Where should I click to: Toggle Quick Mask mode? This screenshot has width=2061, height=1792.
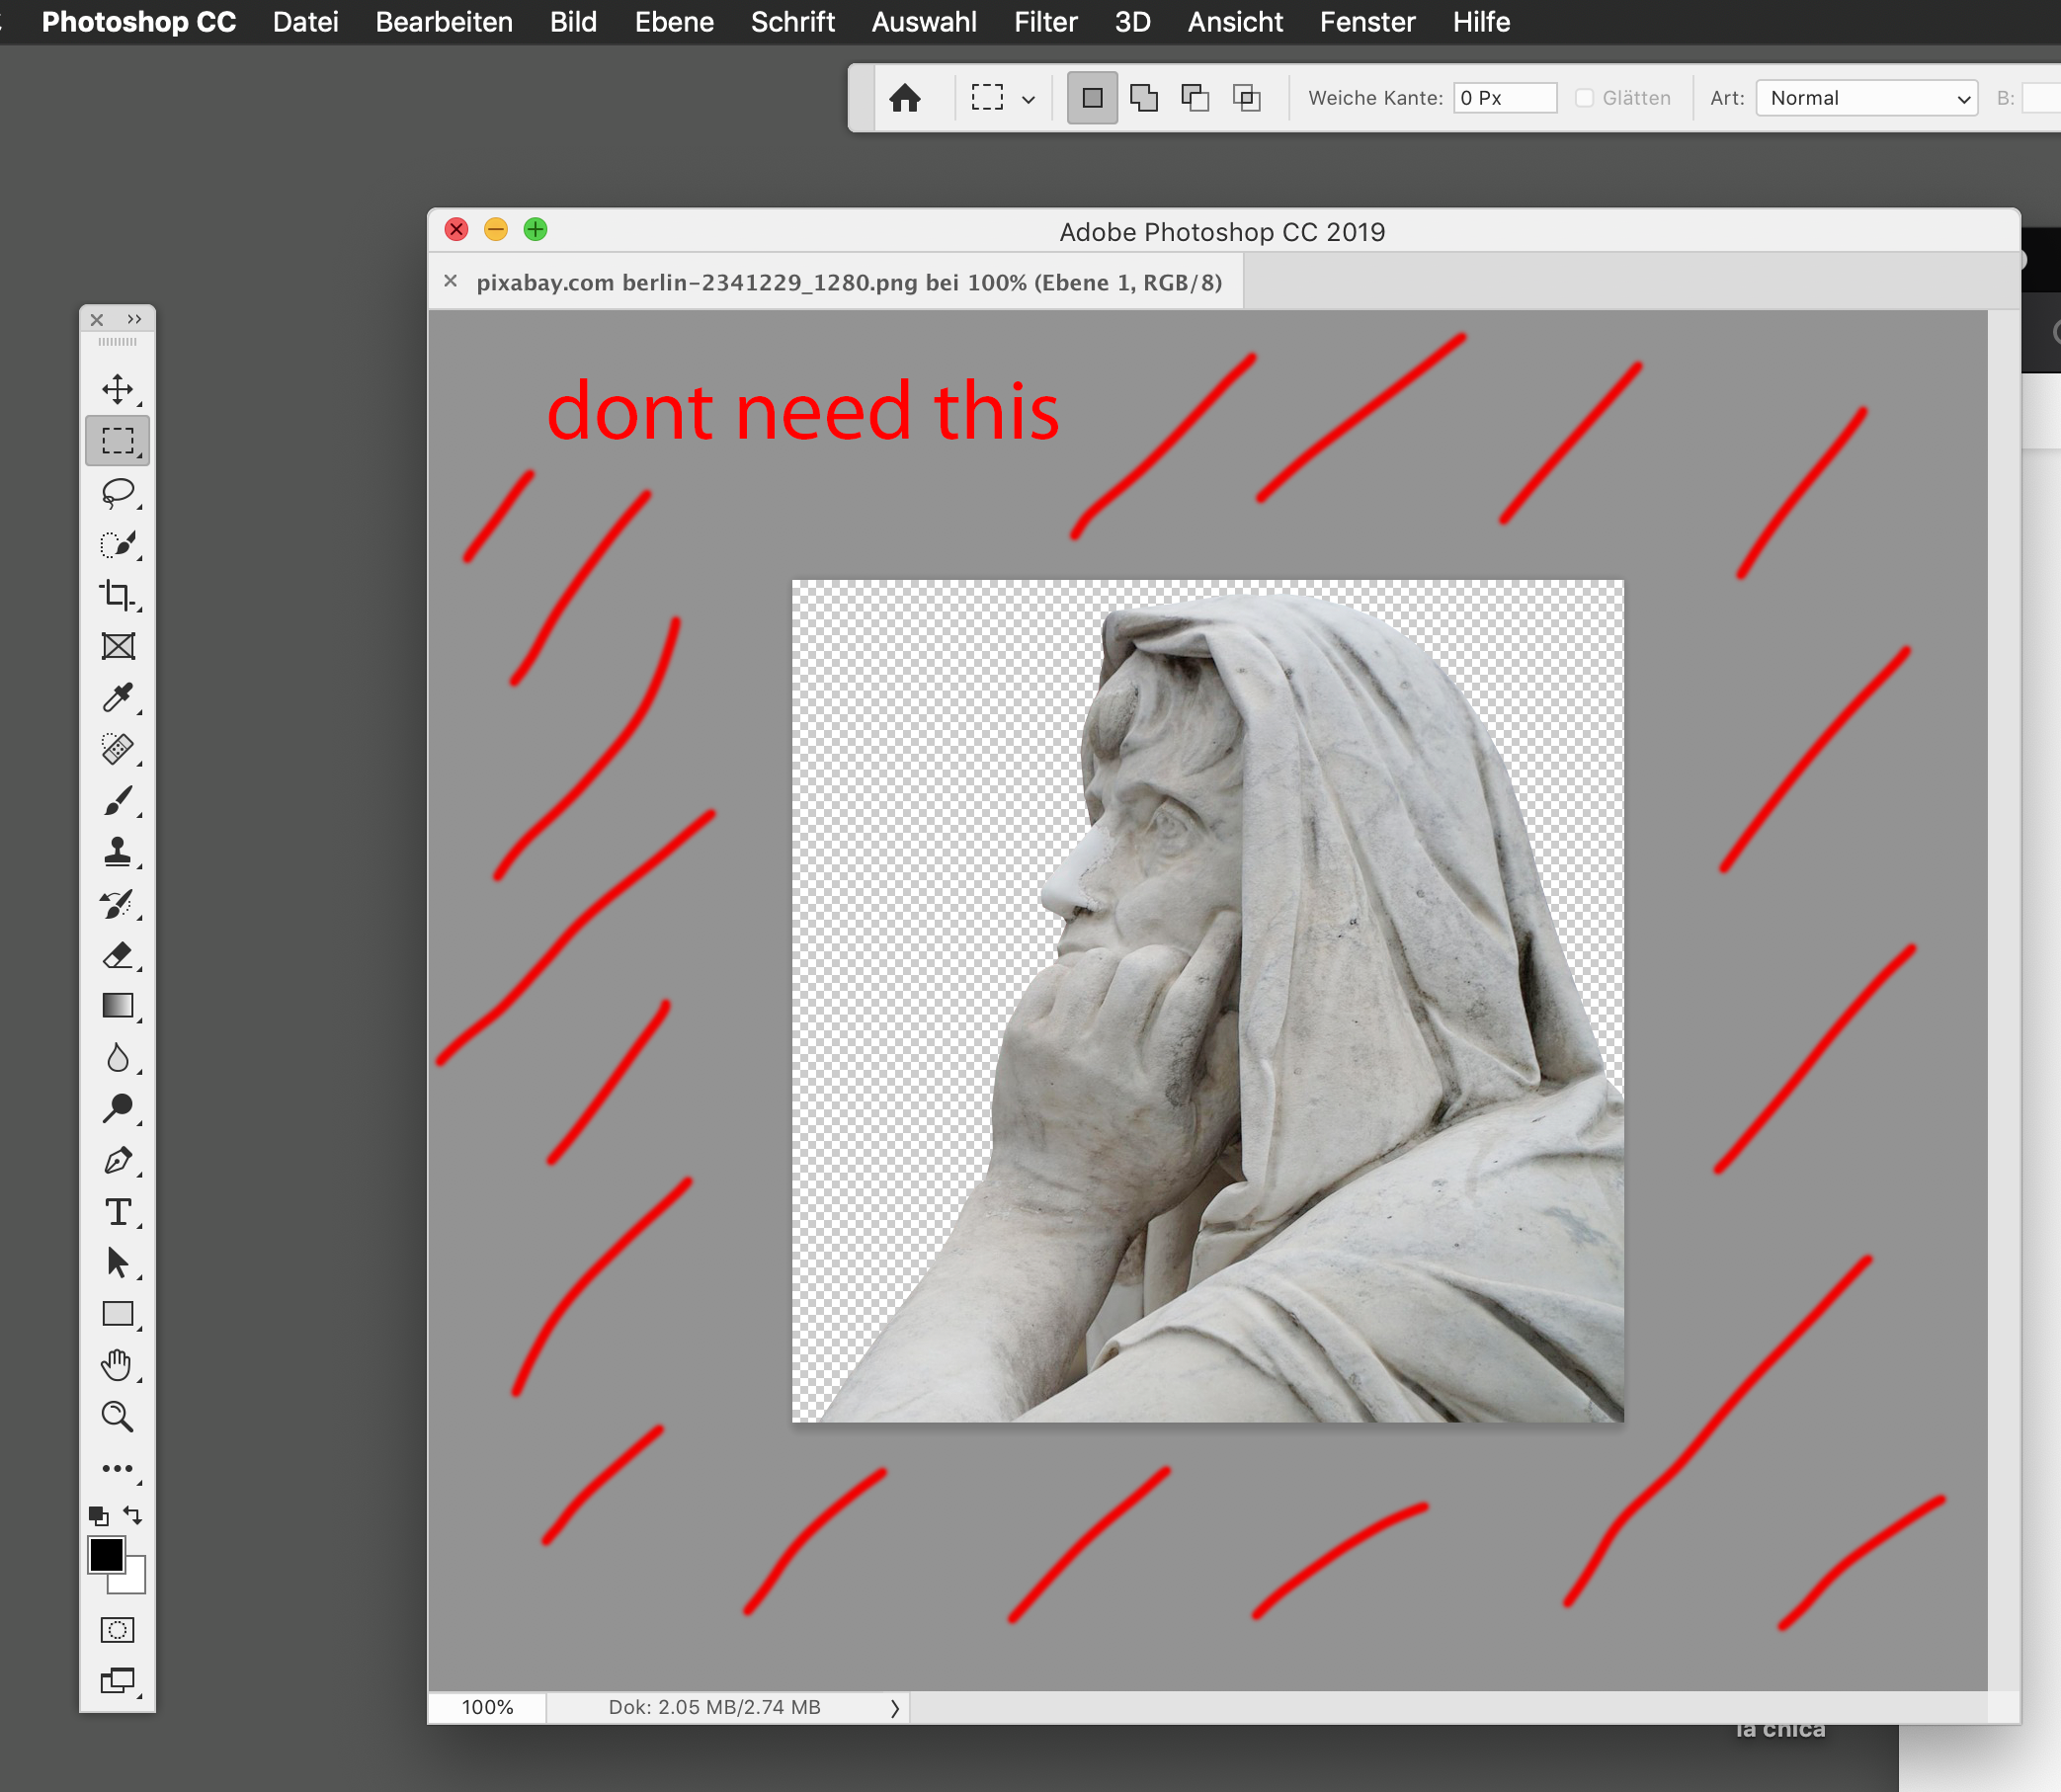click(x=117, y=1630)
